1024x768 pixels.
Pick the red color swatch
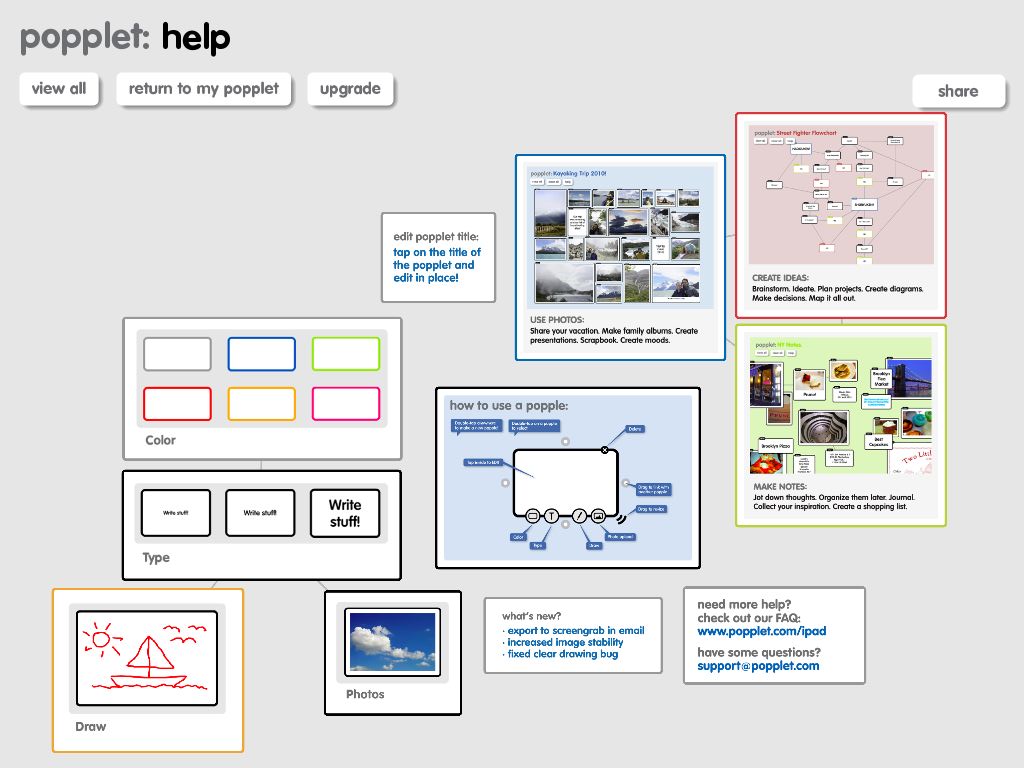[177, 404]
